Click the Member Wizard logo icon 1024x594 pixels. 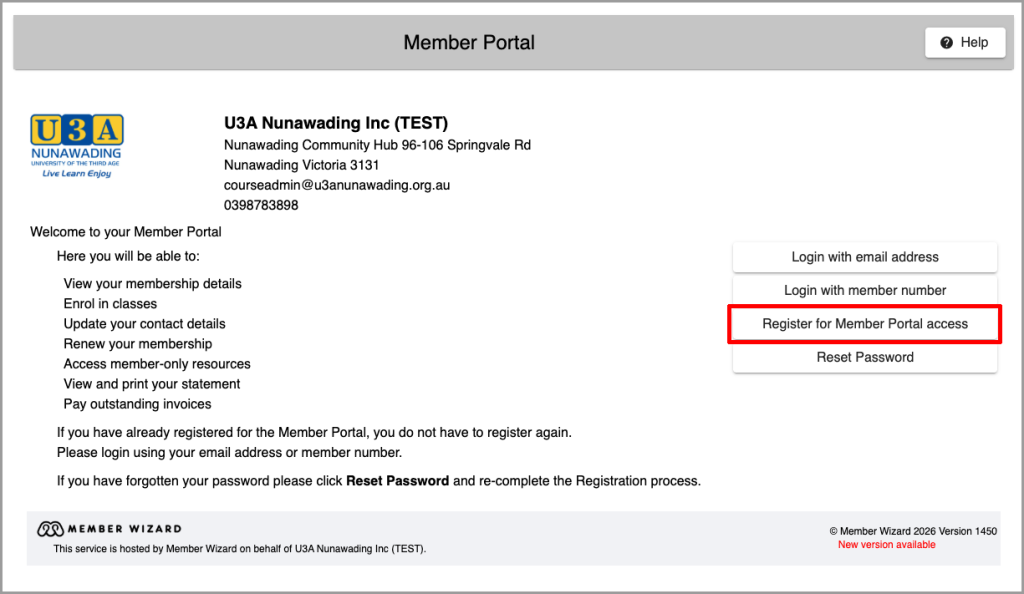click(x=50, y=529)
